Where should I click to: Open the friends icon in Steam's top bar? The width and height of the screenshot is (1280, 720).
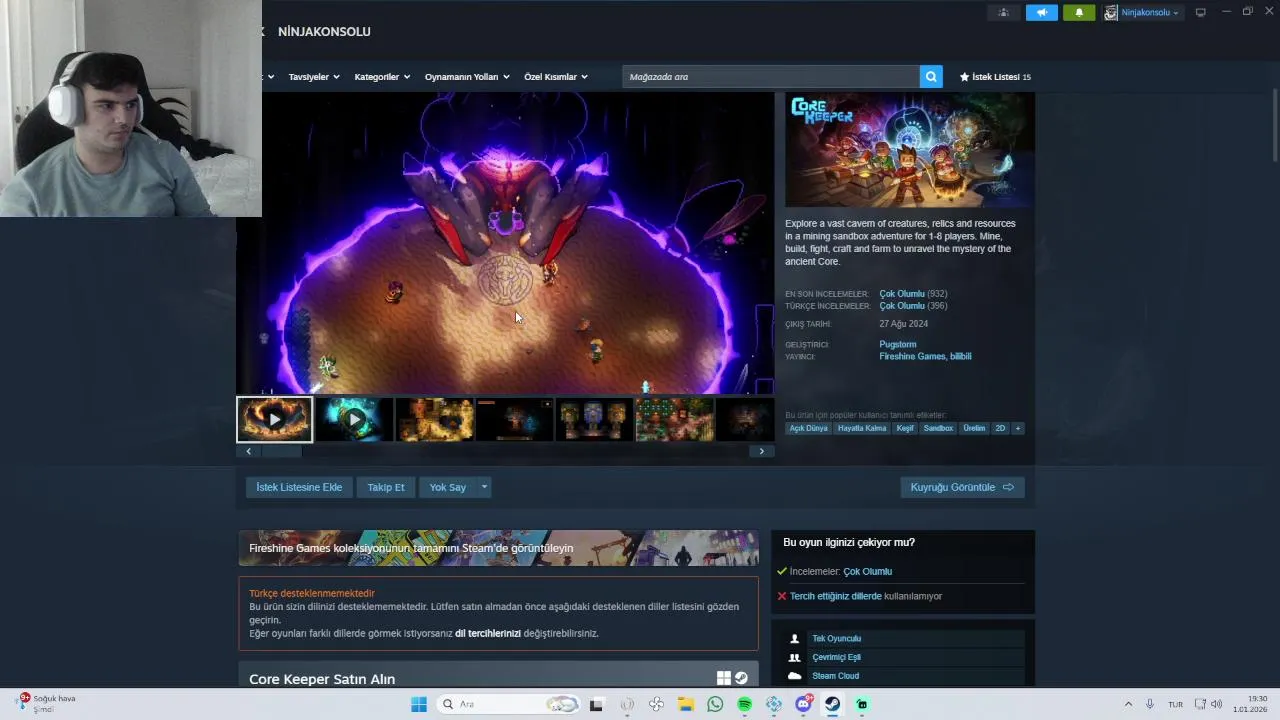(1003, 13)
